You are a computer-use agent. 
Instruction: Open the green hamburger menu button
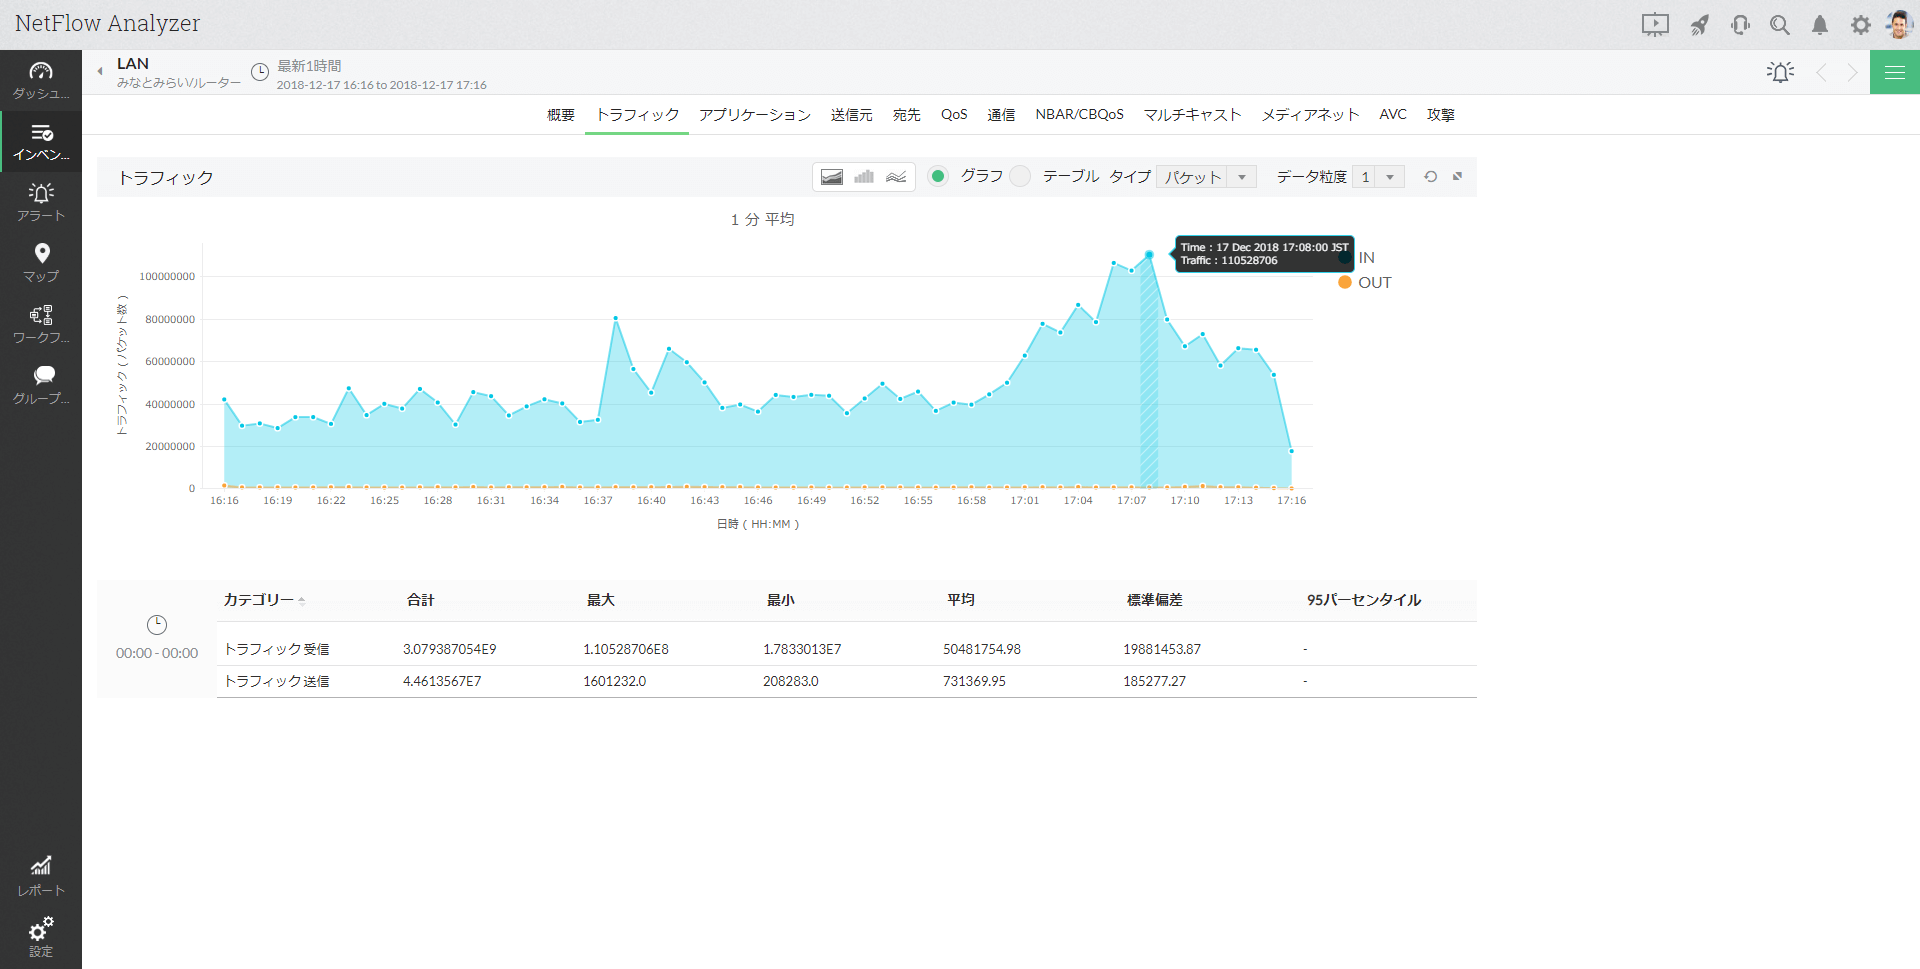[x=1894, y=72]
